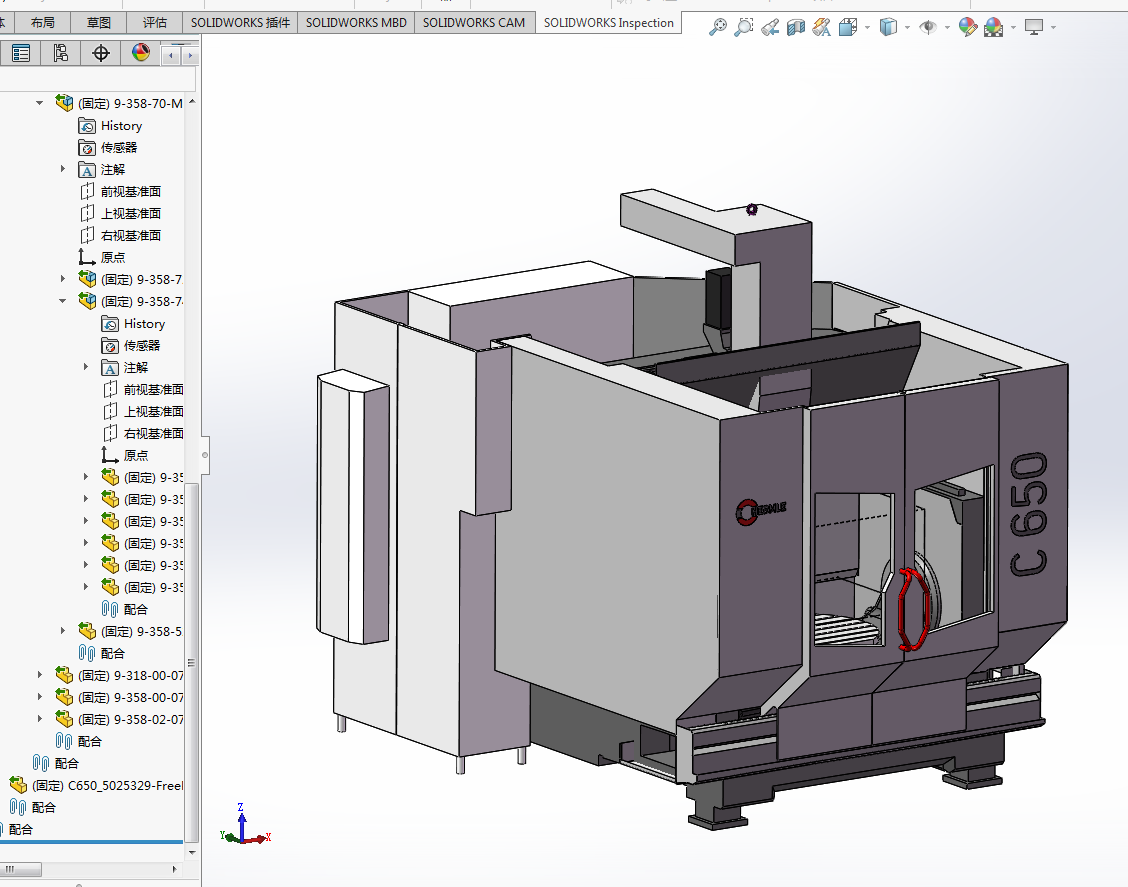Open View Settings dropdown arrow
This screenshot has height=887, width=1128.
pos(1053,27)
